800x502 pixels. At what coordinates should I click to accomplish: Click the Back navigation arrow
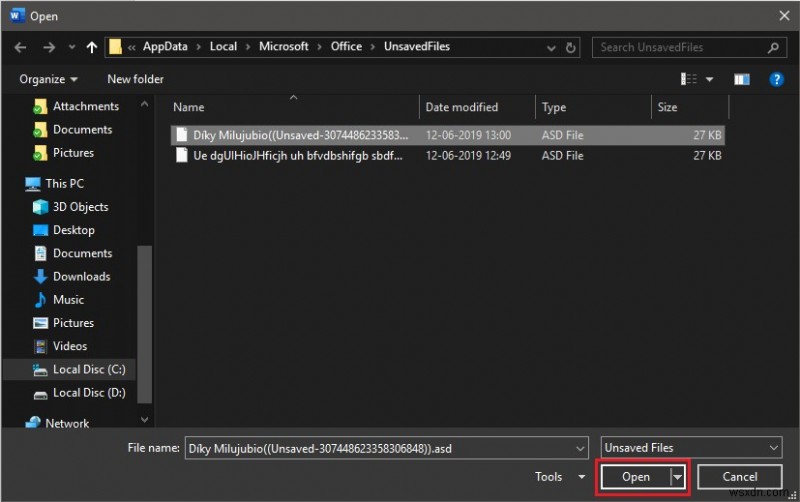tap(20, 47)
